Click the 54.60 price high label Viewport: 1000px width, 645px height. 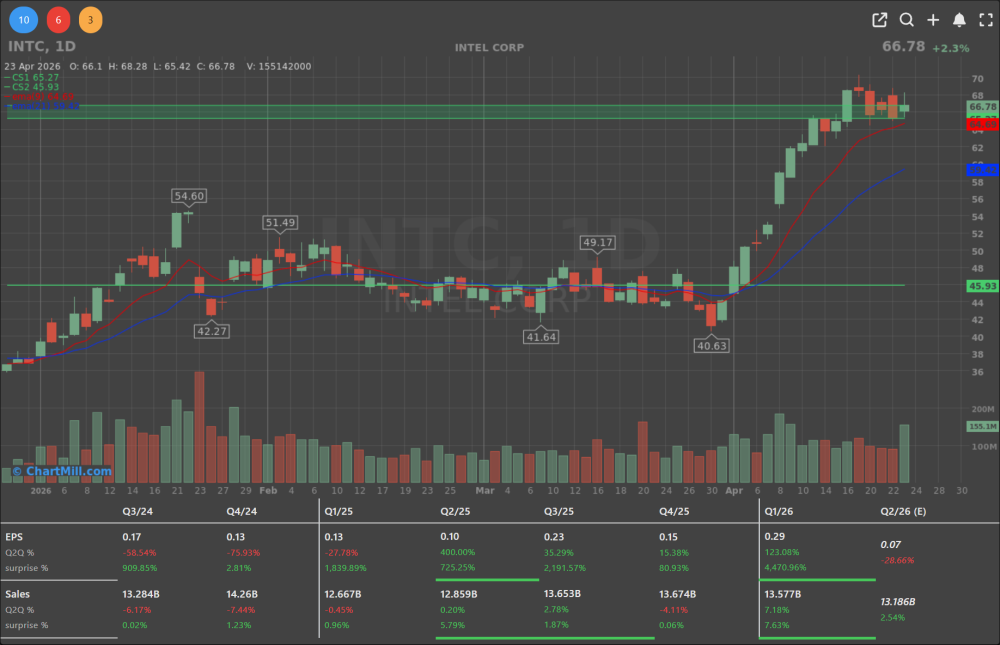(x=189, y=196)
